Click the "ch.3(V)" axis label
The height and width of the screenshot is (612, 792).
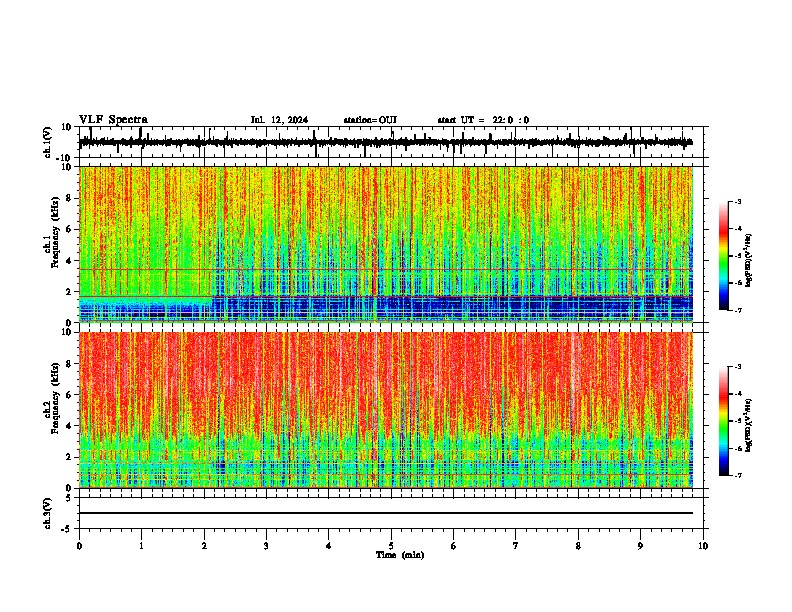[48, 513]
